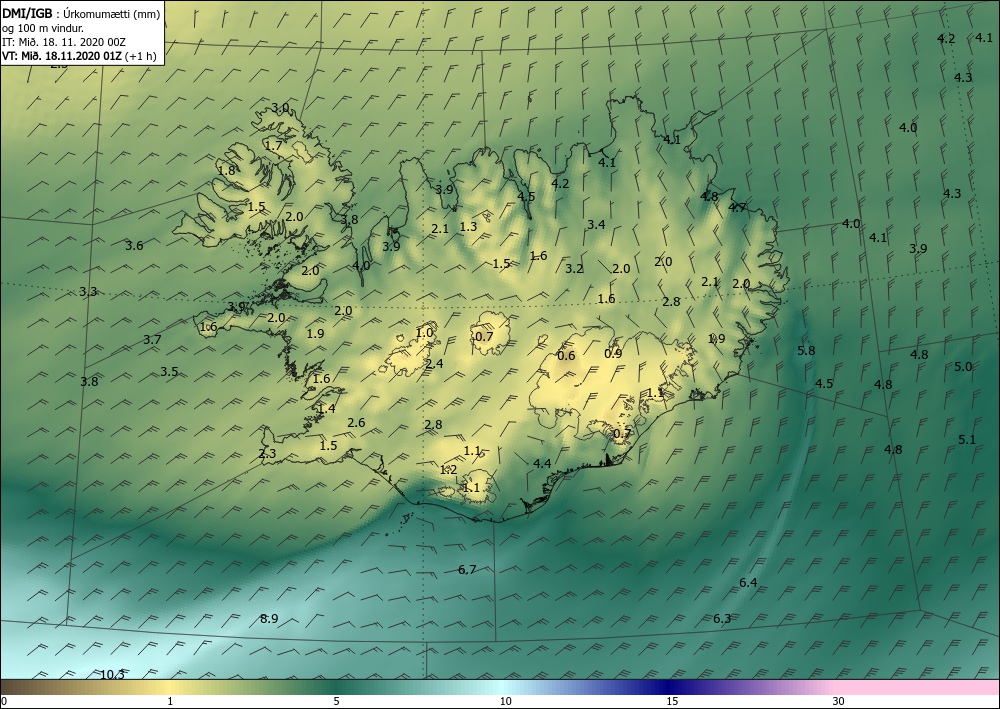1000x709 pixels.
Task: Select the 4.4 value on the south coast
Action: (x=542, y=464)
